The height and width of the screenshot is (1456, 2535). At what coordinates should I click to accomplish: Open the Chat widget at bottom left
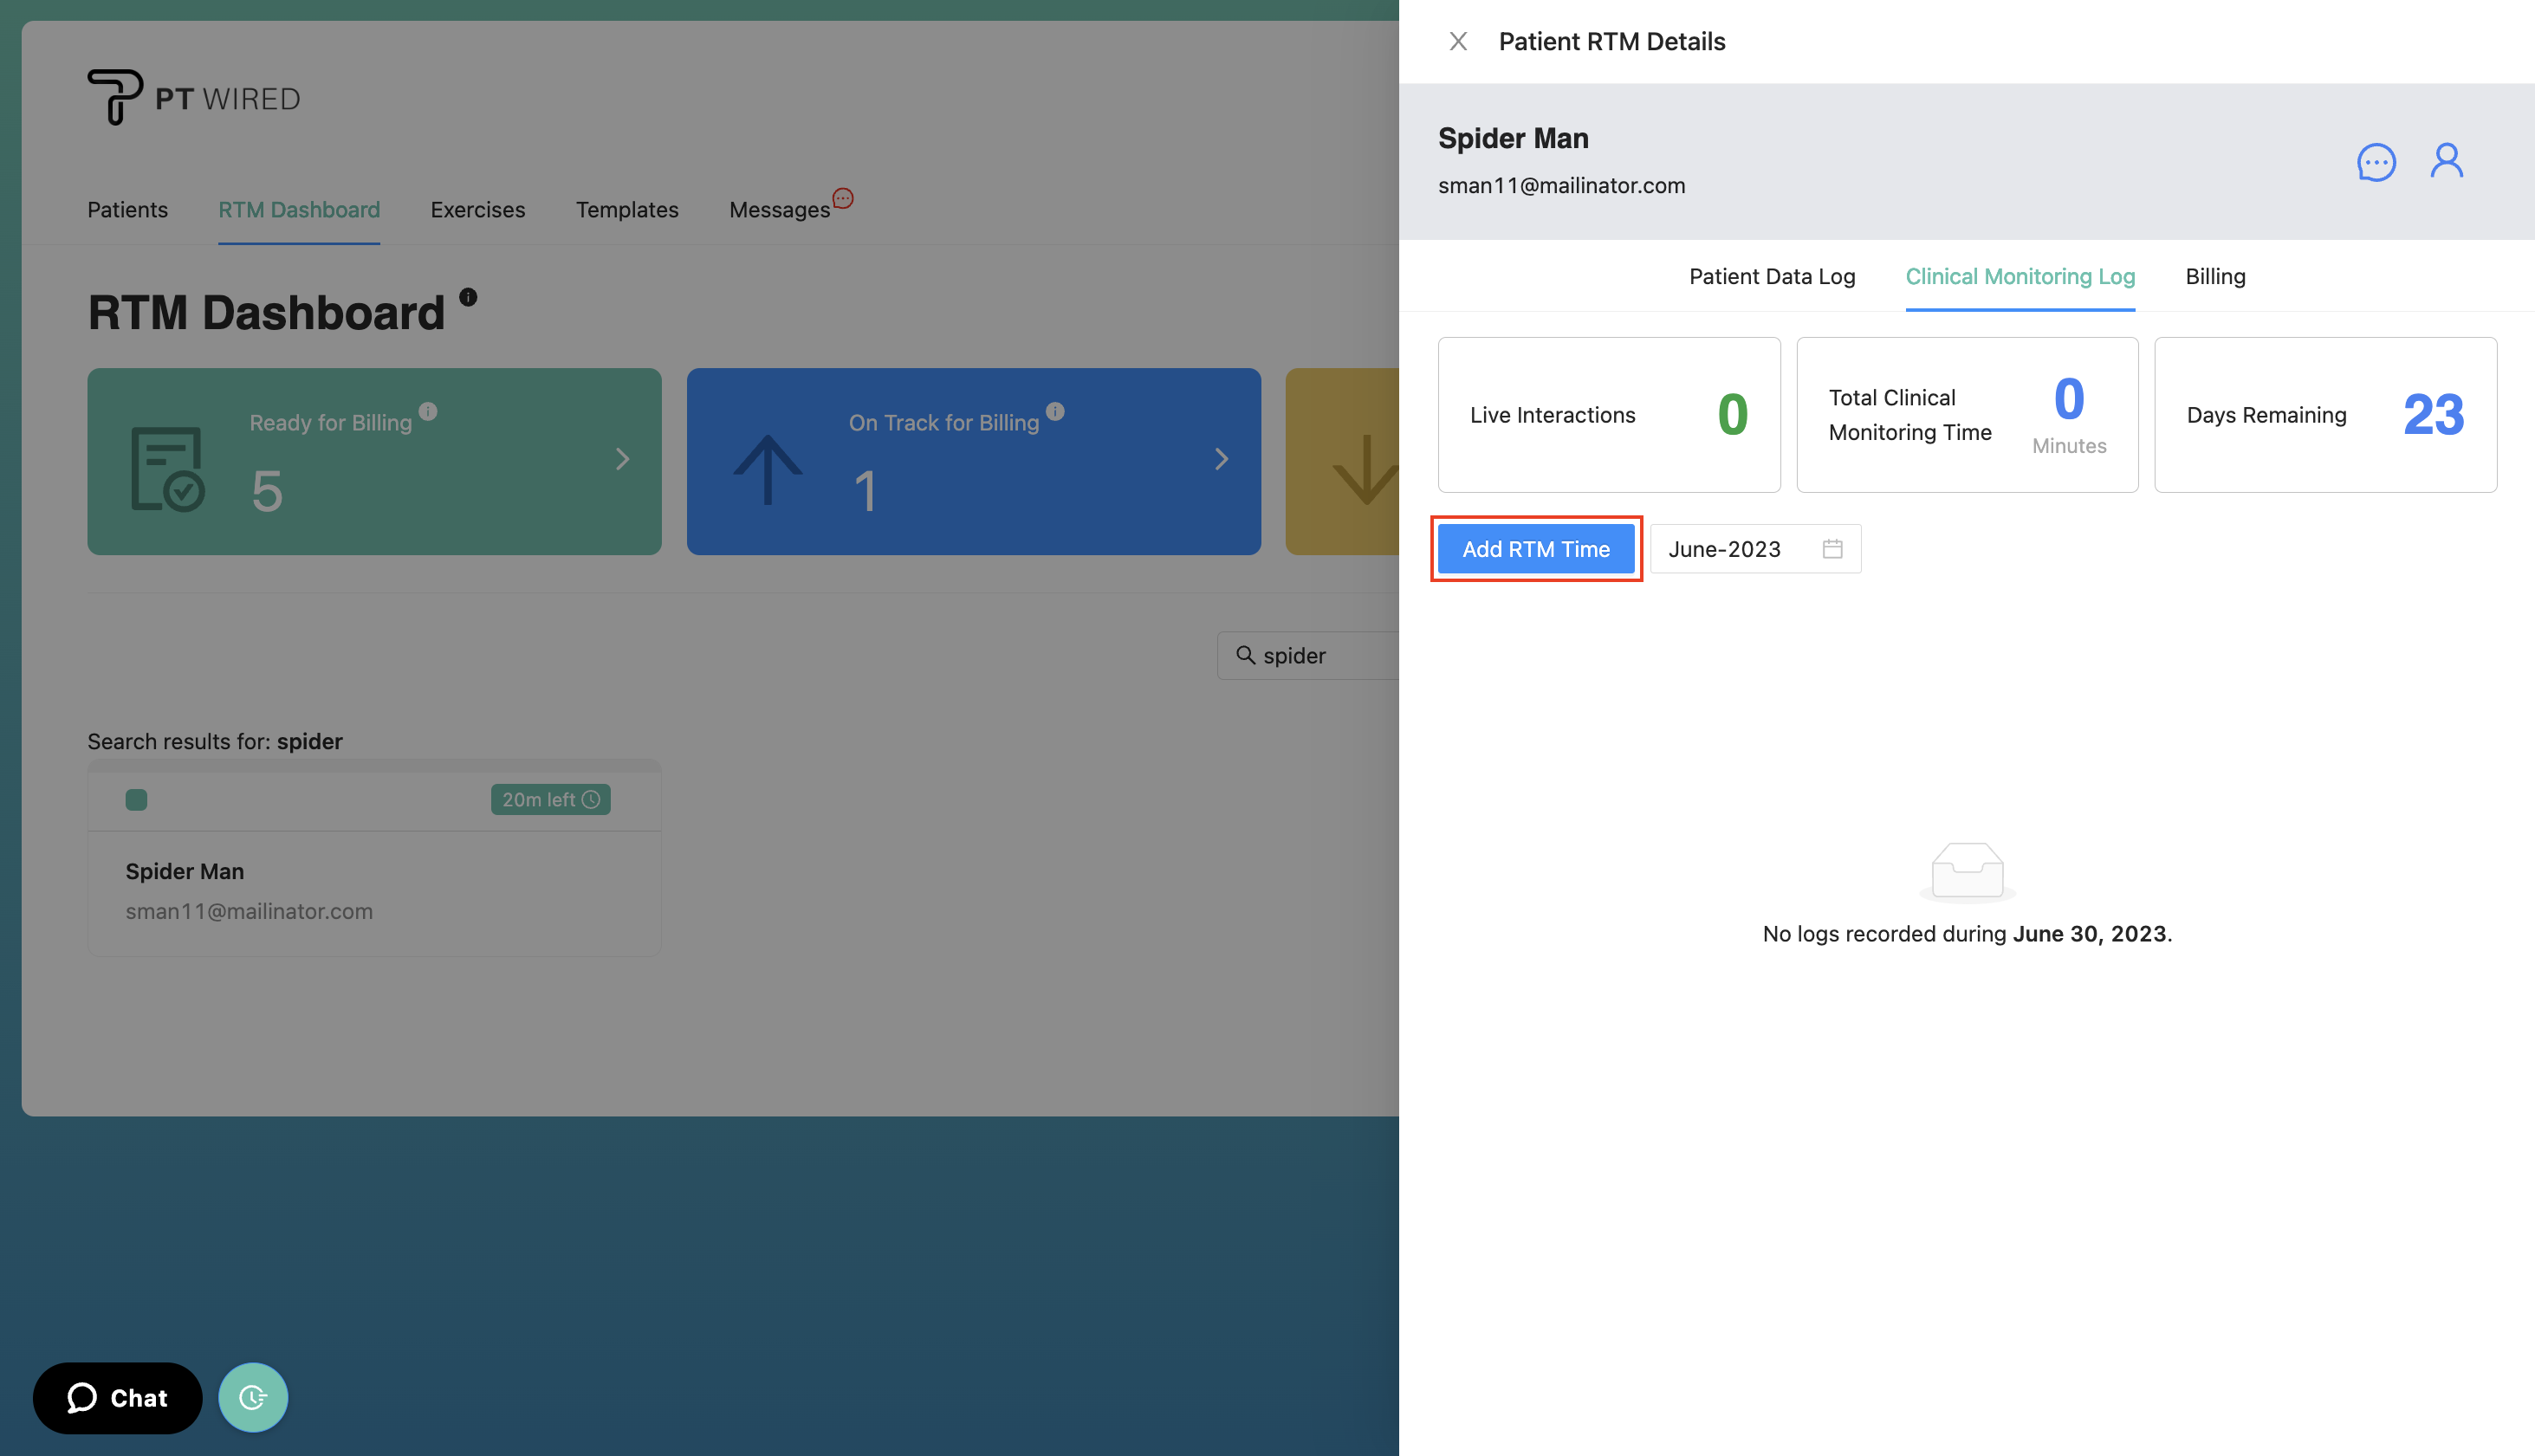click(117, 1397)
